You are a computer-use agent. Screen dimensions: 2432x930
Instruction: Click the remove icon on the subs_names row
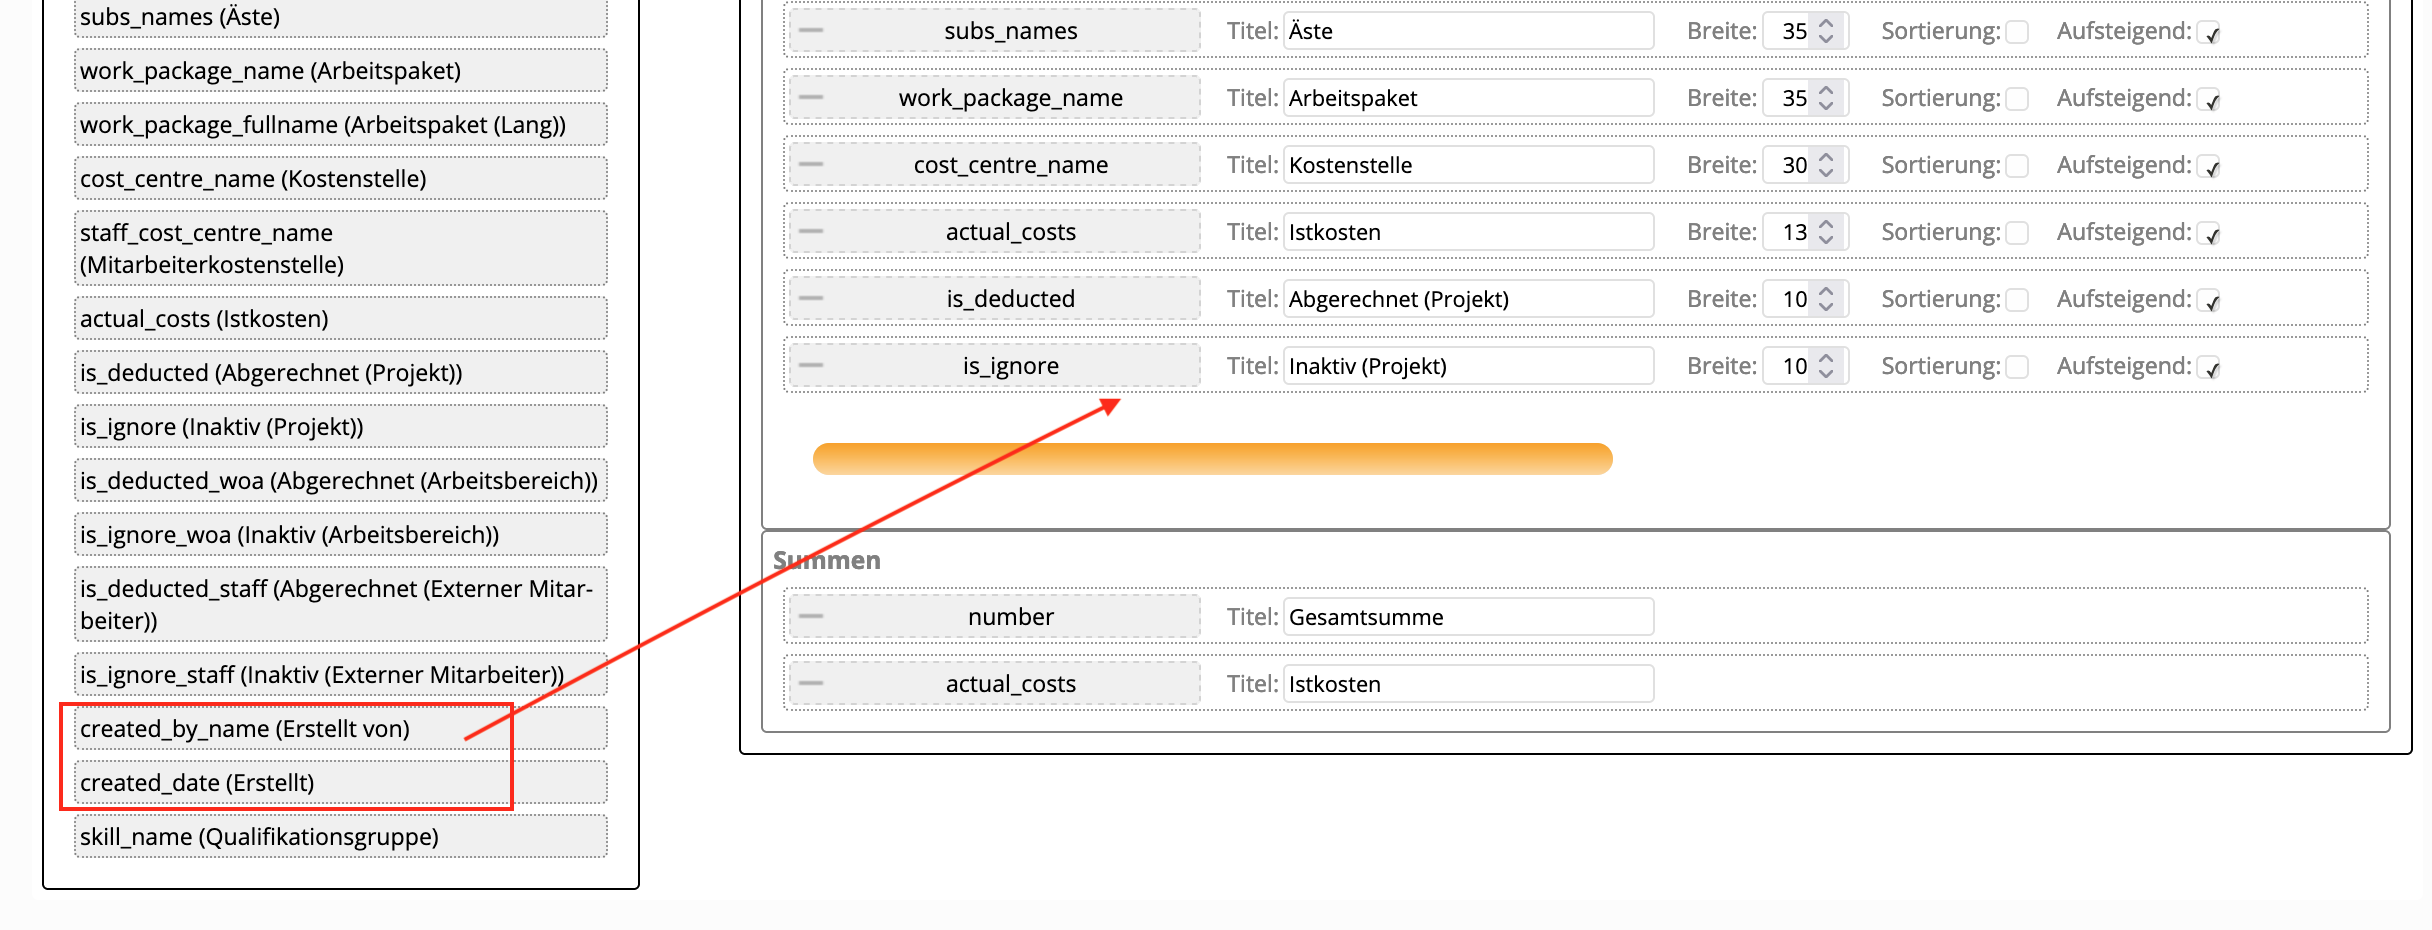click(811, 31)
